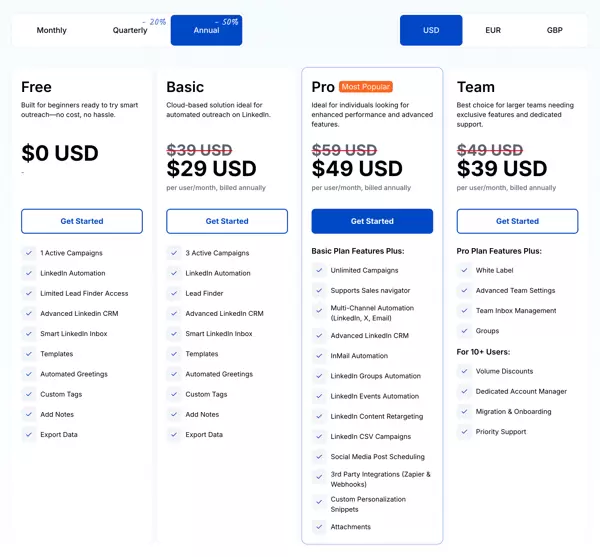The height and width of the screenshot is (557, 600).
Task: Select USD currency tab
Action: (x=431, y=30)
